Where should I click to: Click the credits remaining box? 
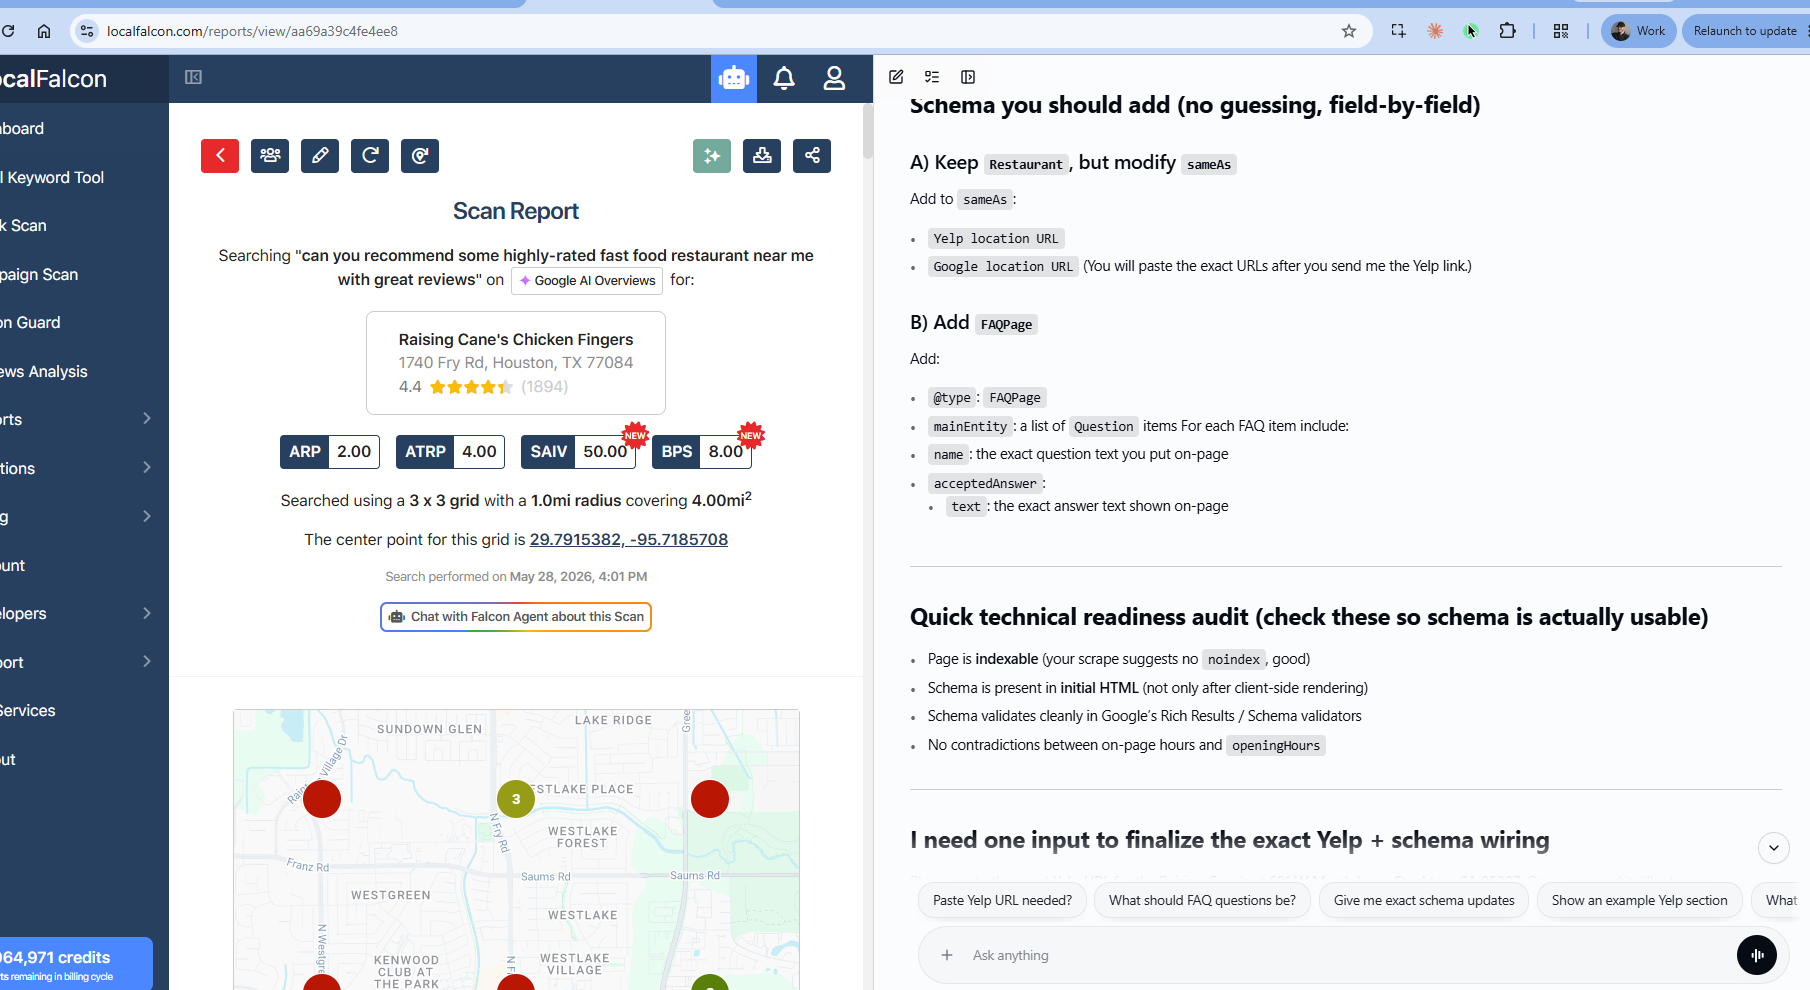click(x=76, y=964)
